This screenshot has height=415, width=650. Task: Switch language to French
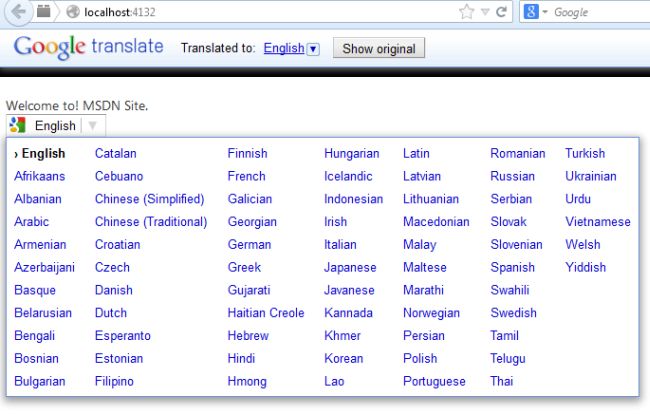247,176
